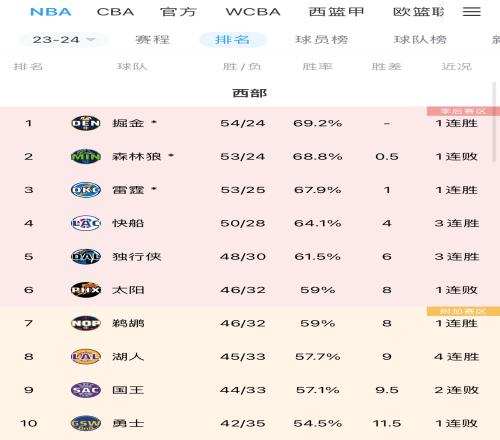Image resolution: width=500 pixels, height=440 pixels.
Task: Click the 50/28 record cell
Action: coord(243,223)
